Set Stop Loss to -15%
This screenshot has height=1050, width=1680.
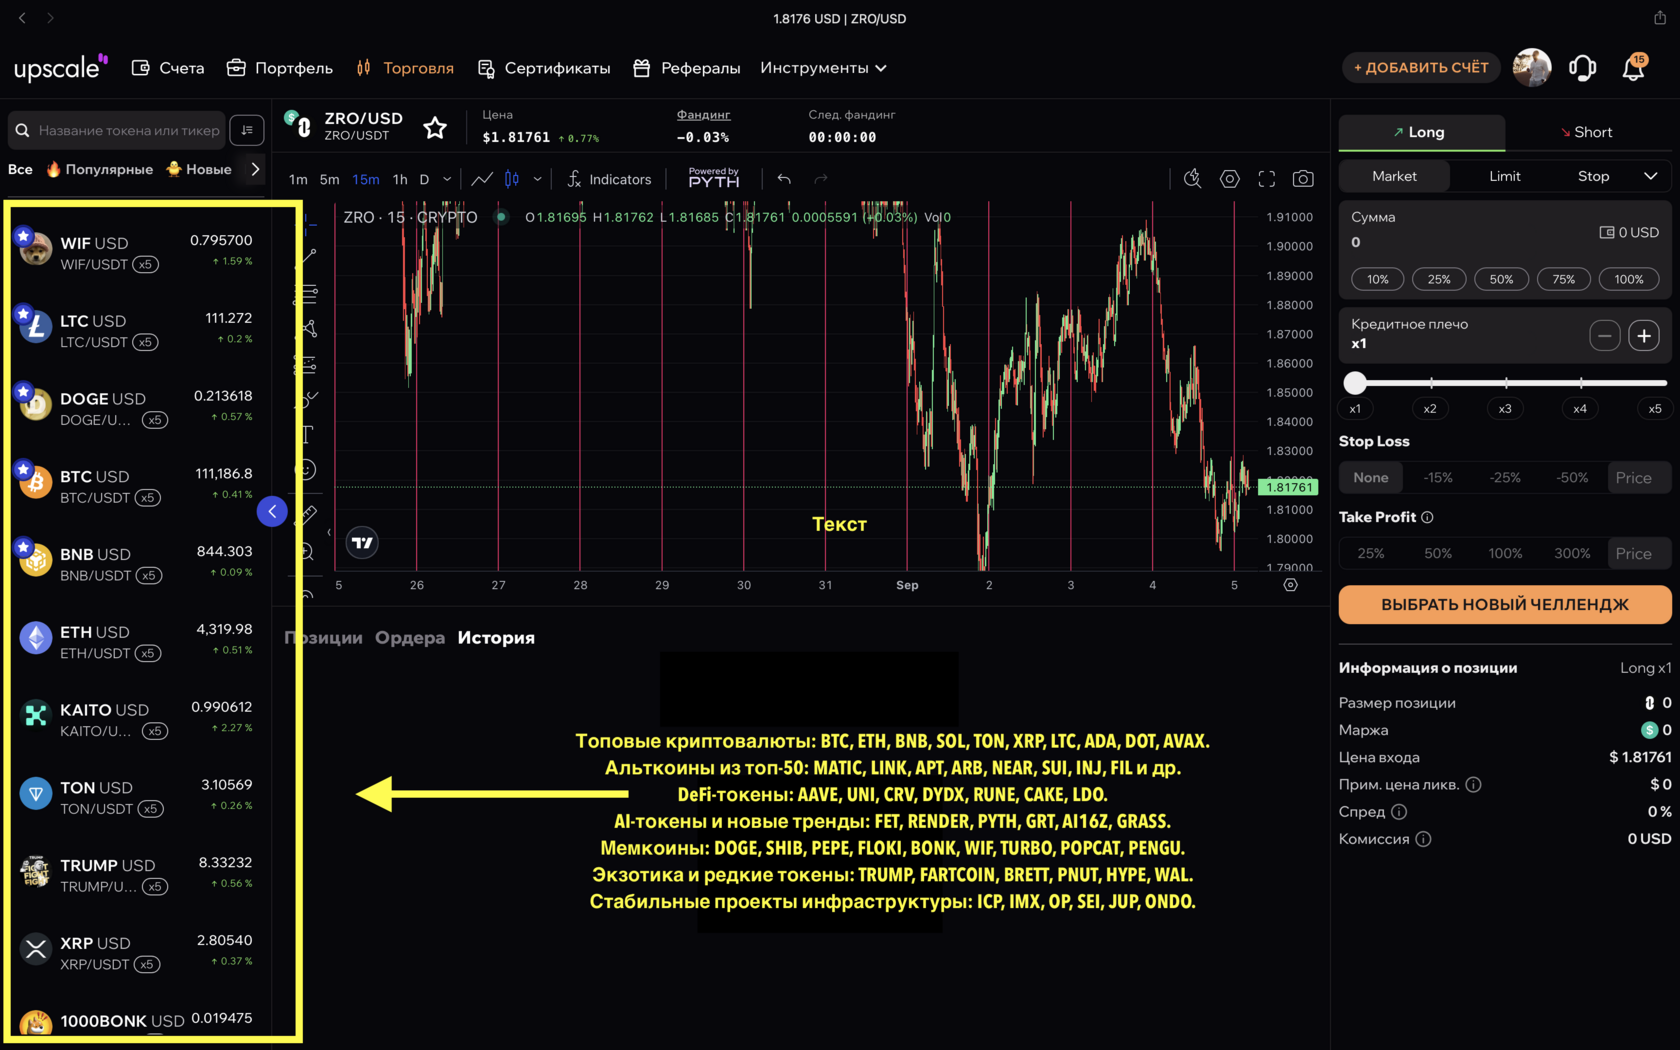click(1438, 478)
